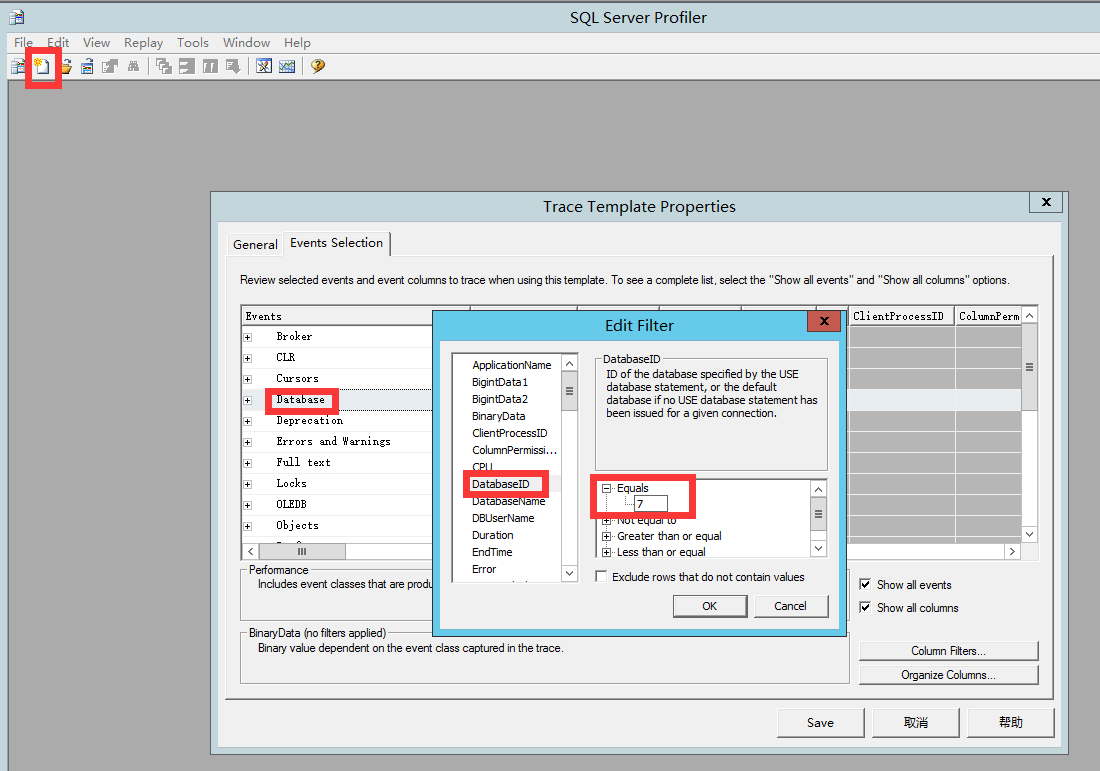Select EndTime in filter column list
1100x771 pixels.
click(492, 552)
